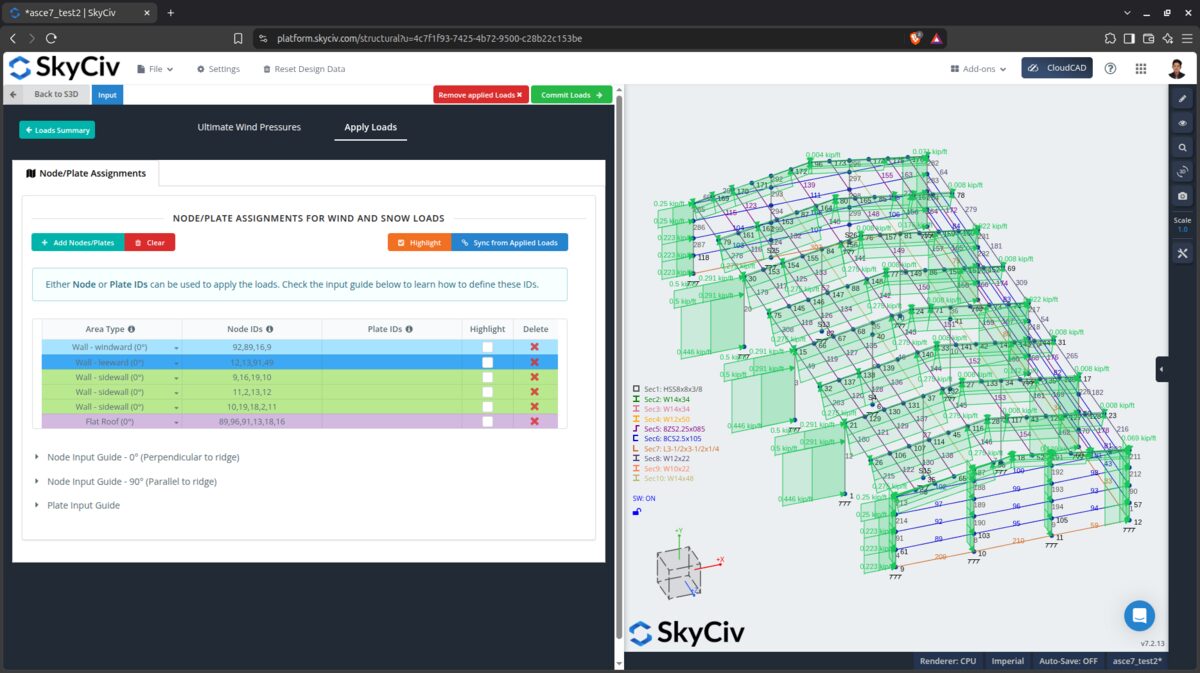Image resolution: width=1200 pixels, height=673 pixels.
Task: Open Settings in the top bar
Action: (218, 69)
